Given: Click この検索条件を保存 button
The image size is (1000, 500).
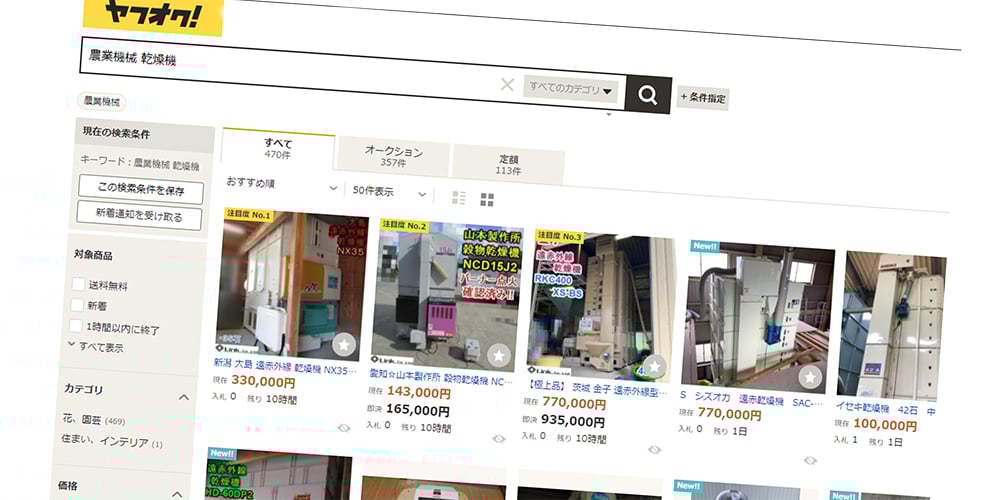Looking at the screenshot, I should pos(140,189).
